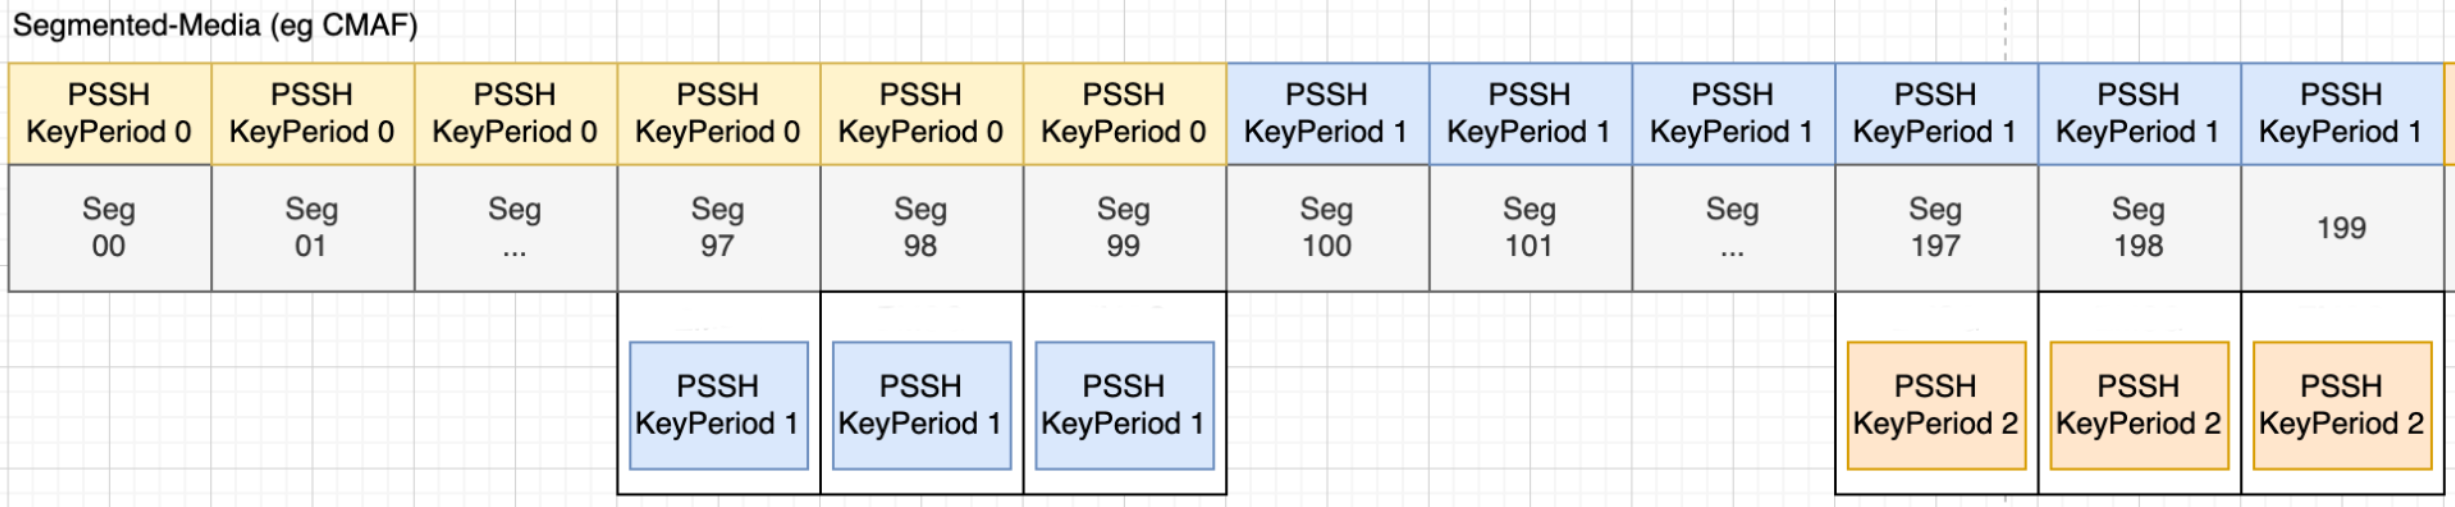Select blue PSSH KeyPeriod 1 above Seg 100

click(x=1327, y=113)
